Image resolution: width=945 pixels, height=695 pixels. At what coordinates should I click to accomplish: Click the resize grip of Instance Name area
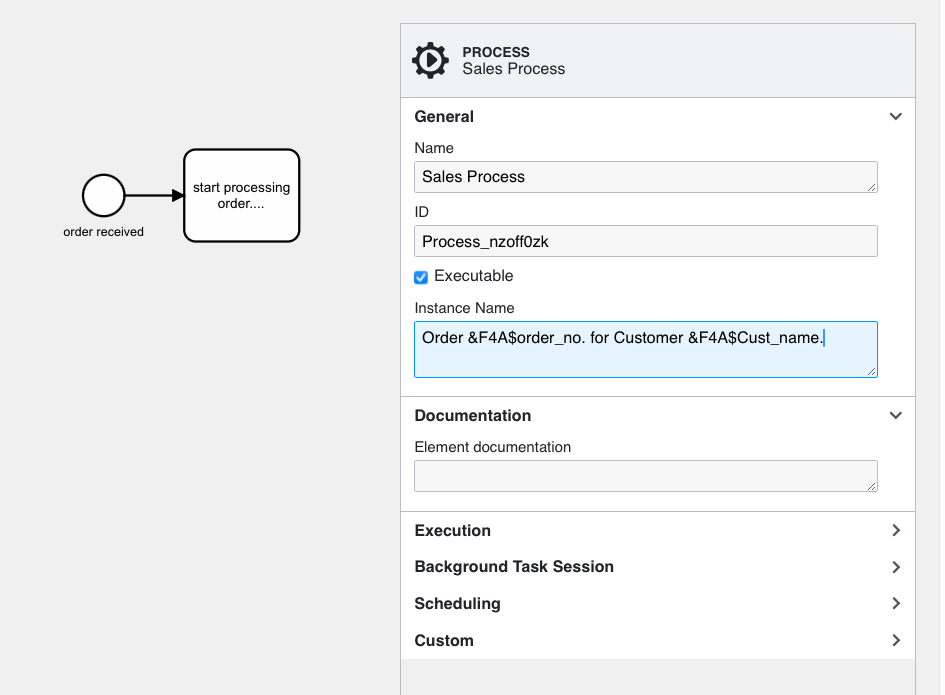[871, 372]
